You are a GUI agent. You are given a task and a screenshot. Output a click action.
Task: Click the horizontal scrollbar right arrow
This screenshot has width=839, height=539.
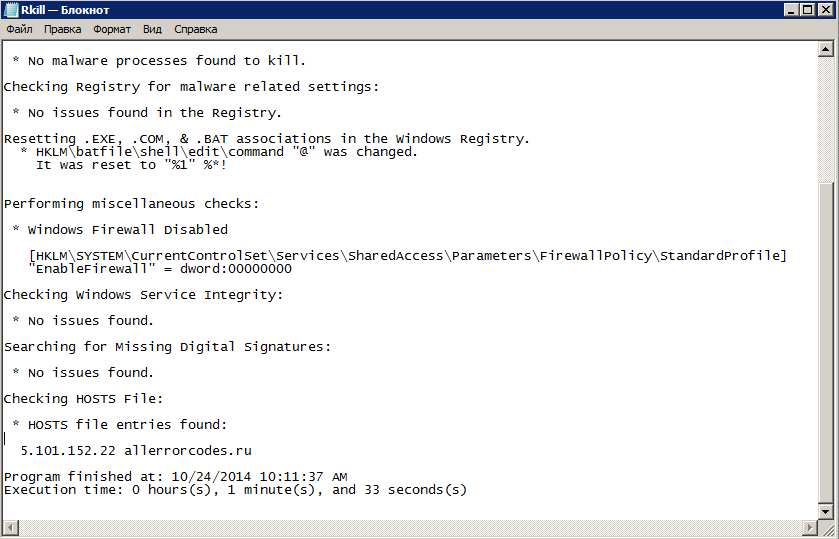click(810, 527)
